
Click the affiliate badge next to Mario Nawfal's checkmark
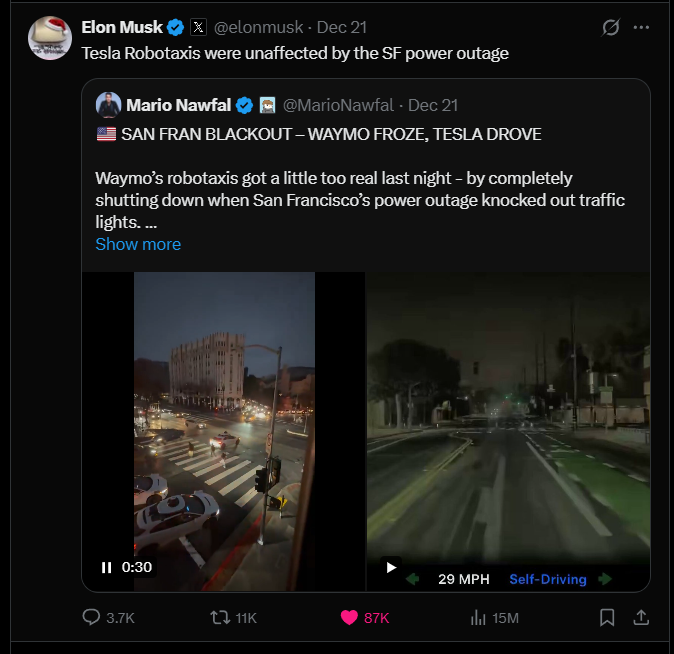[267, 105]
